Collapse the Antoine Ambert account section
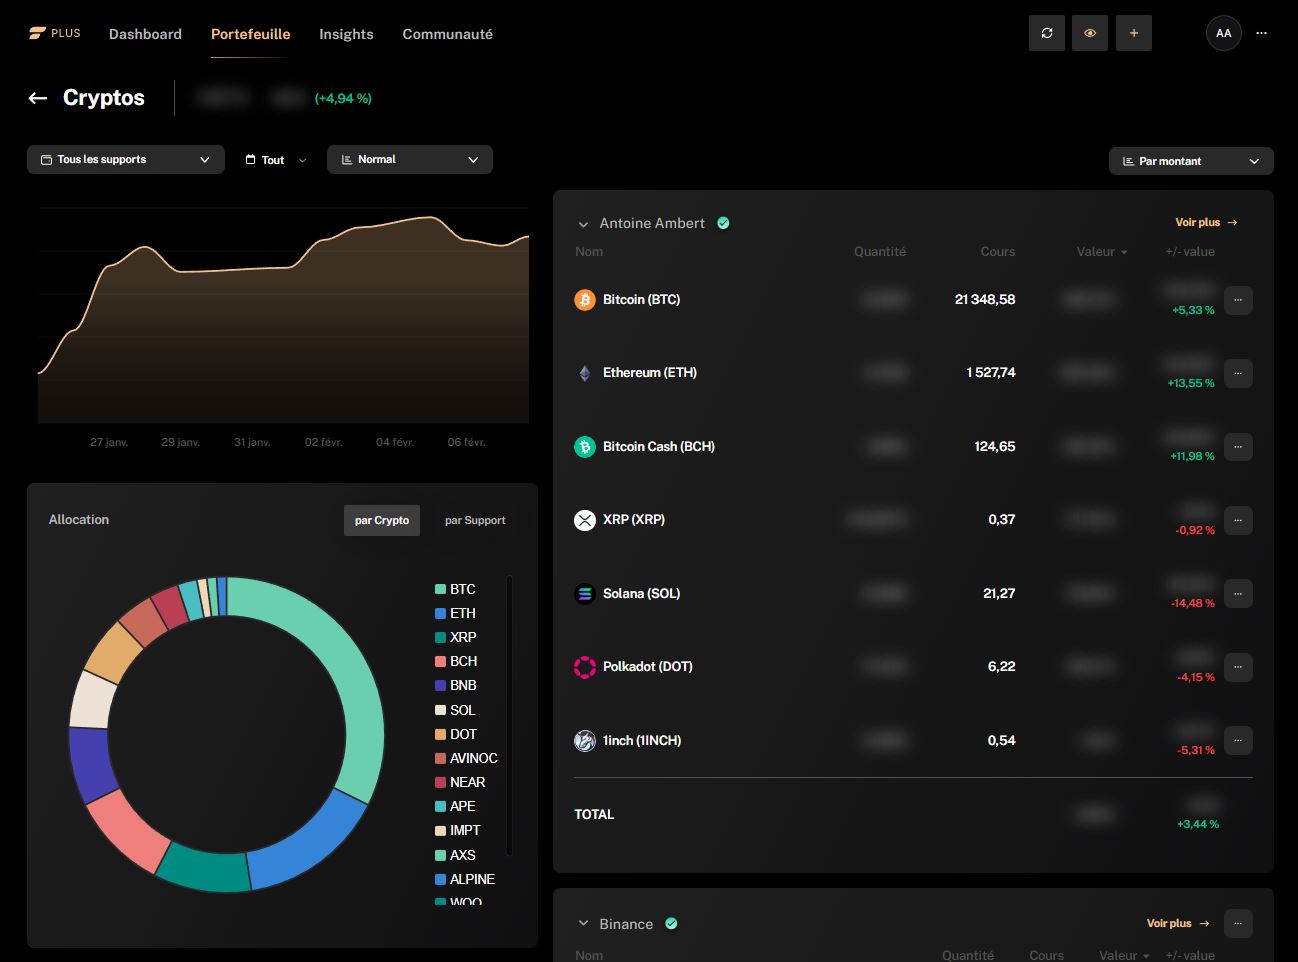 (x=583, y=224)
